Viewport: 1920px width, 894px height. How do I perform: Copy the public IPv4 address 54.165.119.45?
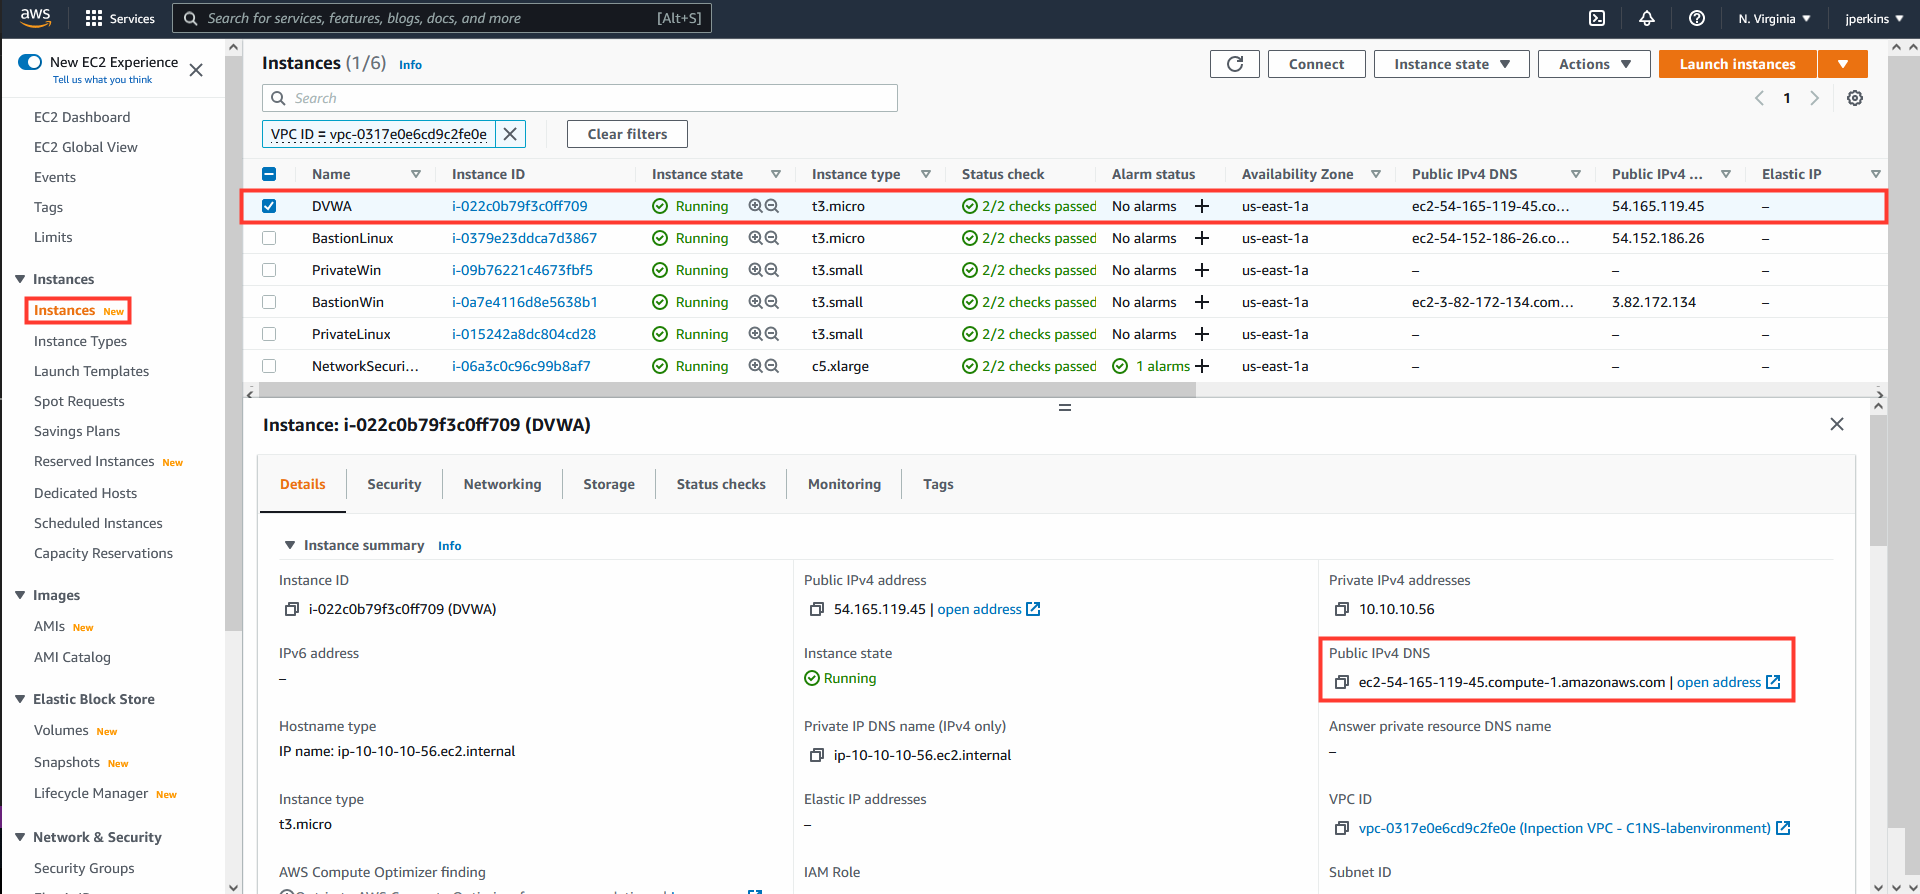tap(817, 609)
